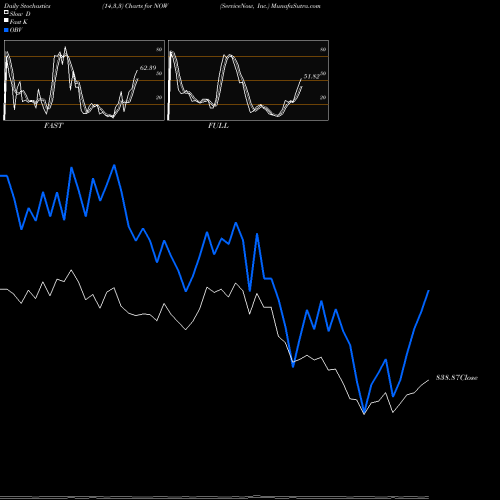Click the 'ServiceNow, Inc.' company name text
This screenshot has height=500, width=500.
[x=244, y=6]
